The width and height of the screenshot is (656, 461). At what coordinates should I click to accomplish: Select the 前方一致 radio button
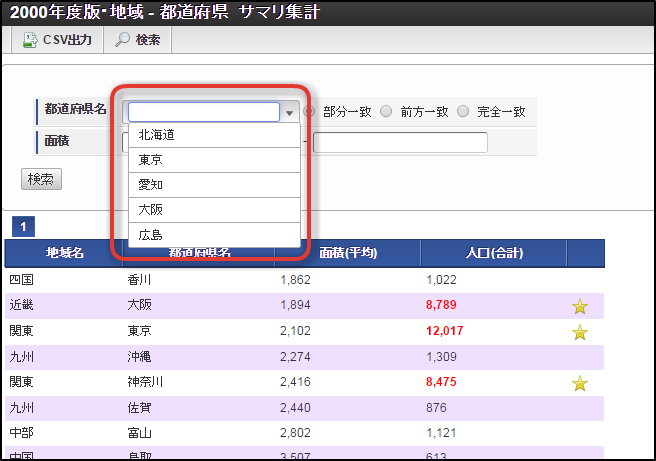coord(386,111)
